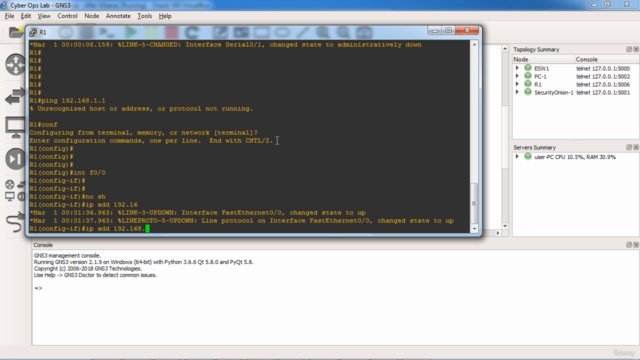Float the Topology Summary panel
Screen dimensions: 640x360
point(629,49)
